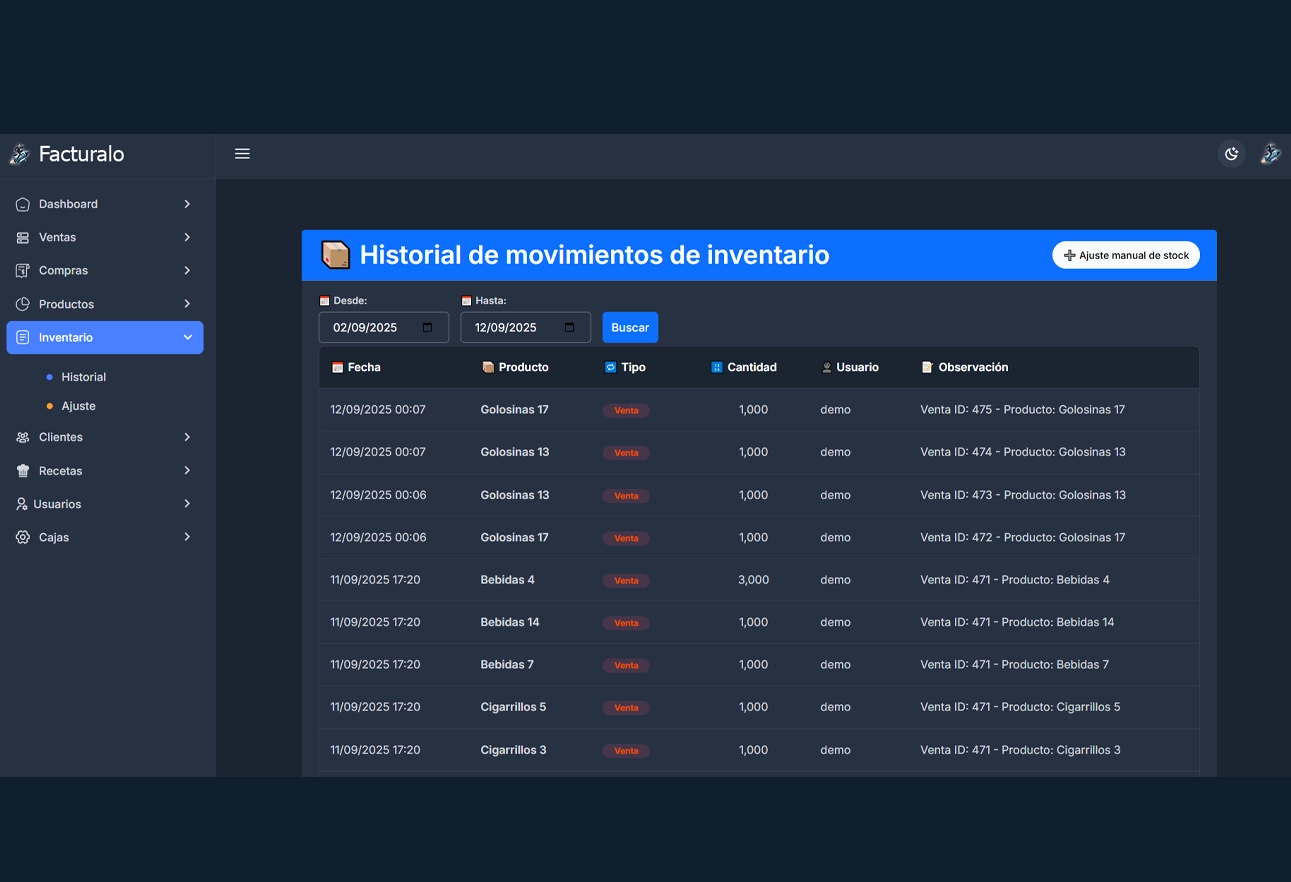The width and height of the screenshot is (1291, 882).
Task: Toggle dark mode moon icon
Action: pos(1232,154)
